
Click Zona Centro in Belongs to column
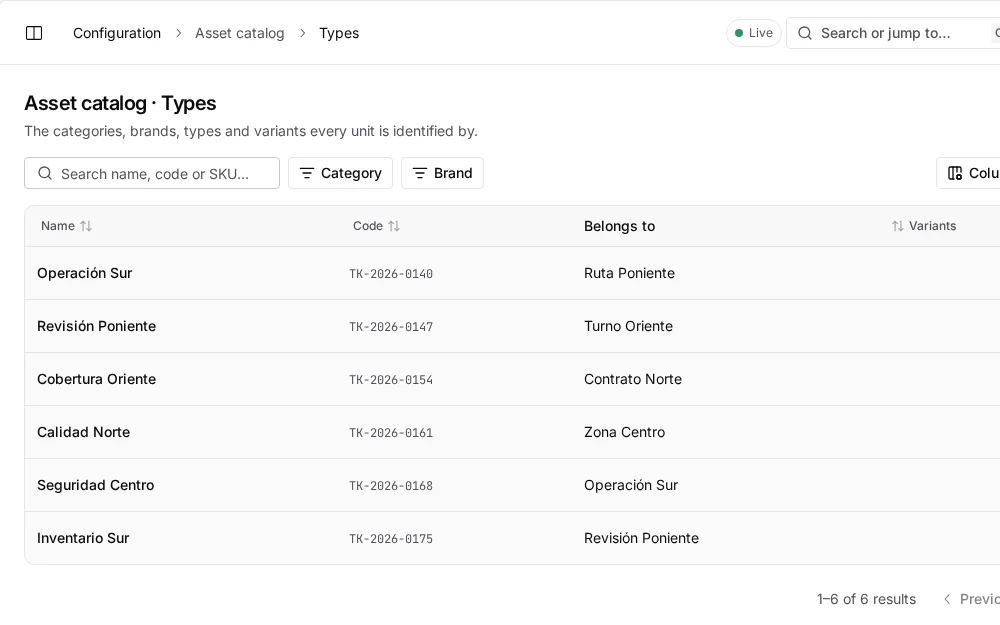[x=624, y=432]
